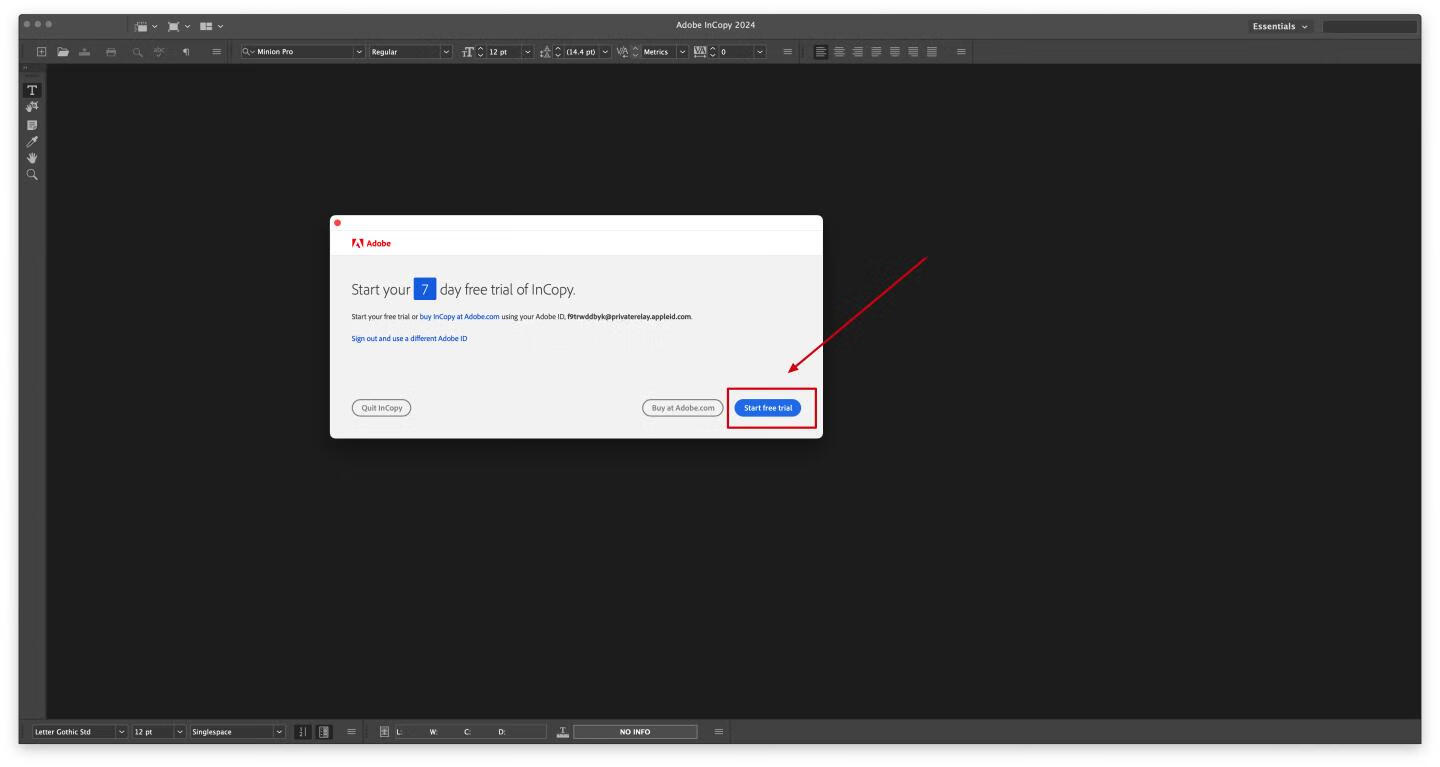The width and height of the screenshot is (1440, 767).
Task: Open the leading (14.4 pt) dropdown
Action: point(605,52)
